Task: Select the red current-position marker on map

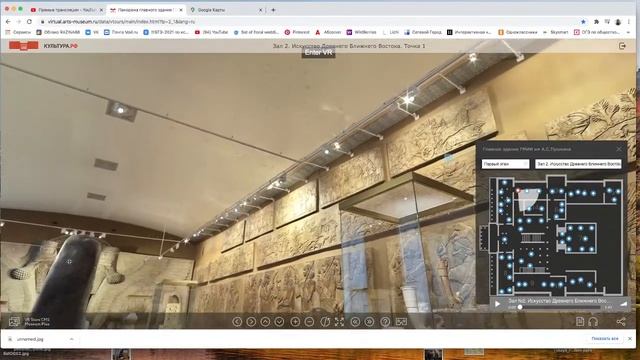Action: point(518,190)
